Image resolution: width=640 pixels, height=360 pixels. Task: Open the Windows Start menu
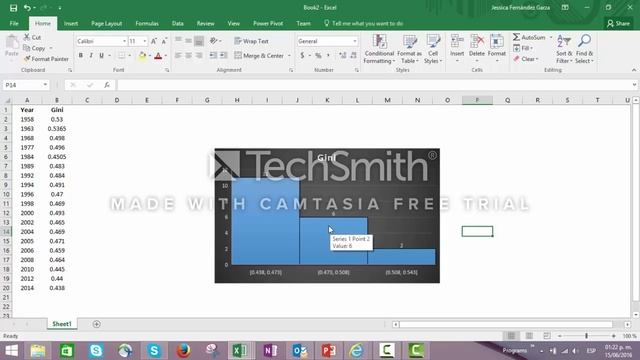[x=11, y=351]
